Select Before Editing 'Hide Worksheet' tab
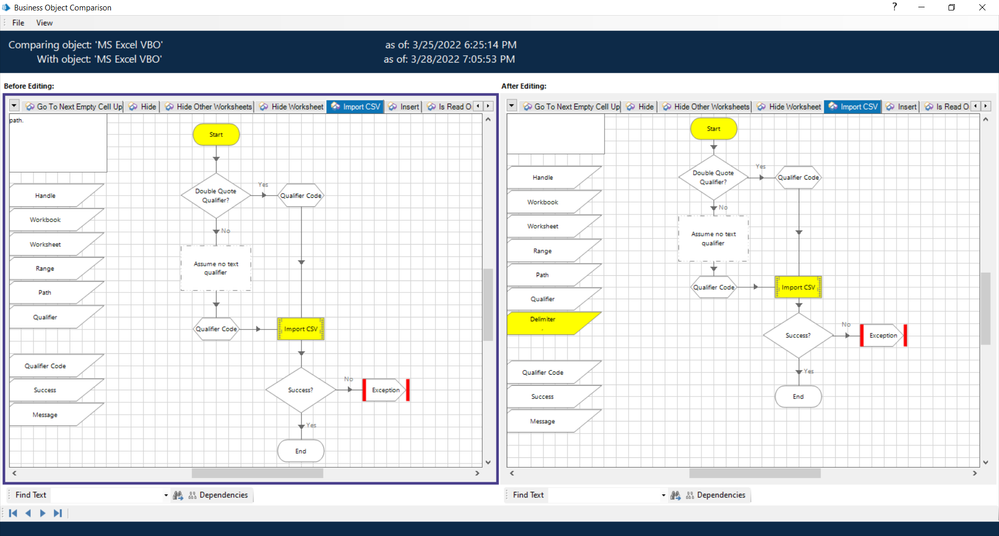 292,106
